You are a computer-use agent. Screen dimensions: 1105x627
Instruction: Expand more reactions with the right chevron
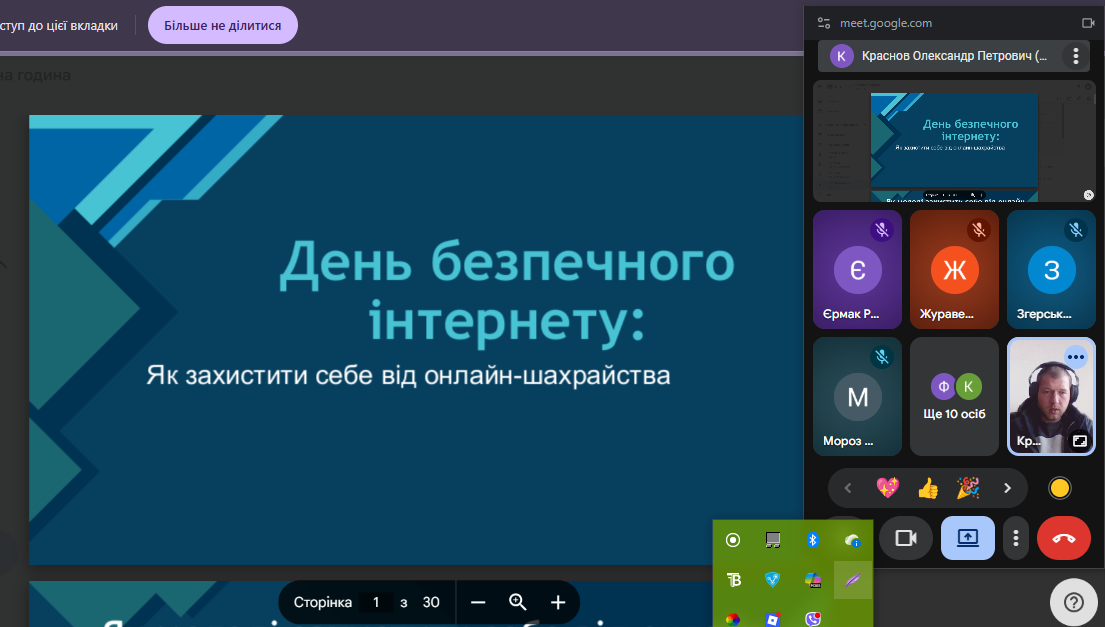point(1008,487)
